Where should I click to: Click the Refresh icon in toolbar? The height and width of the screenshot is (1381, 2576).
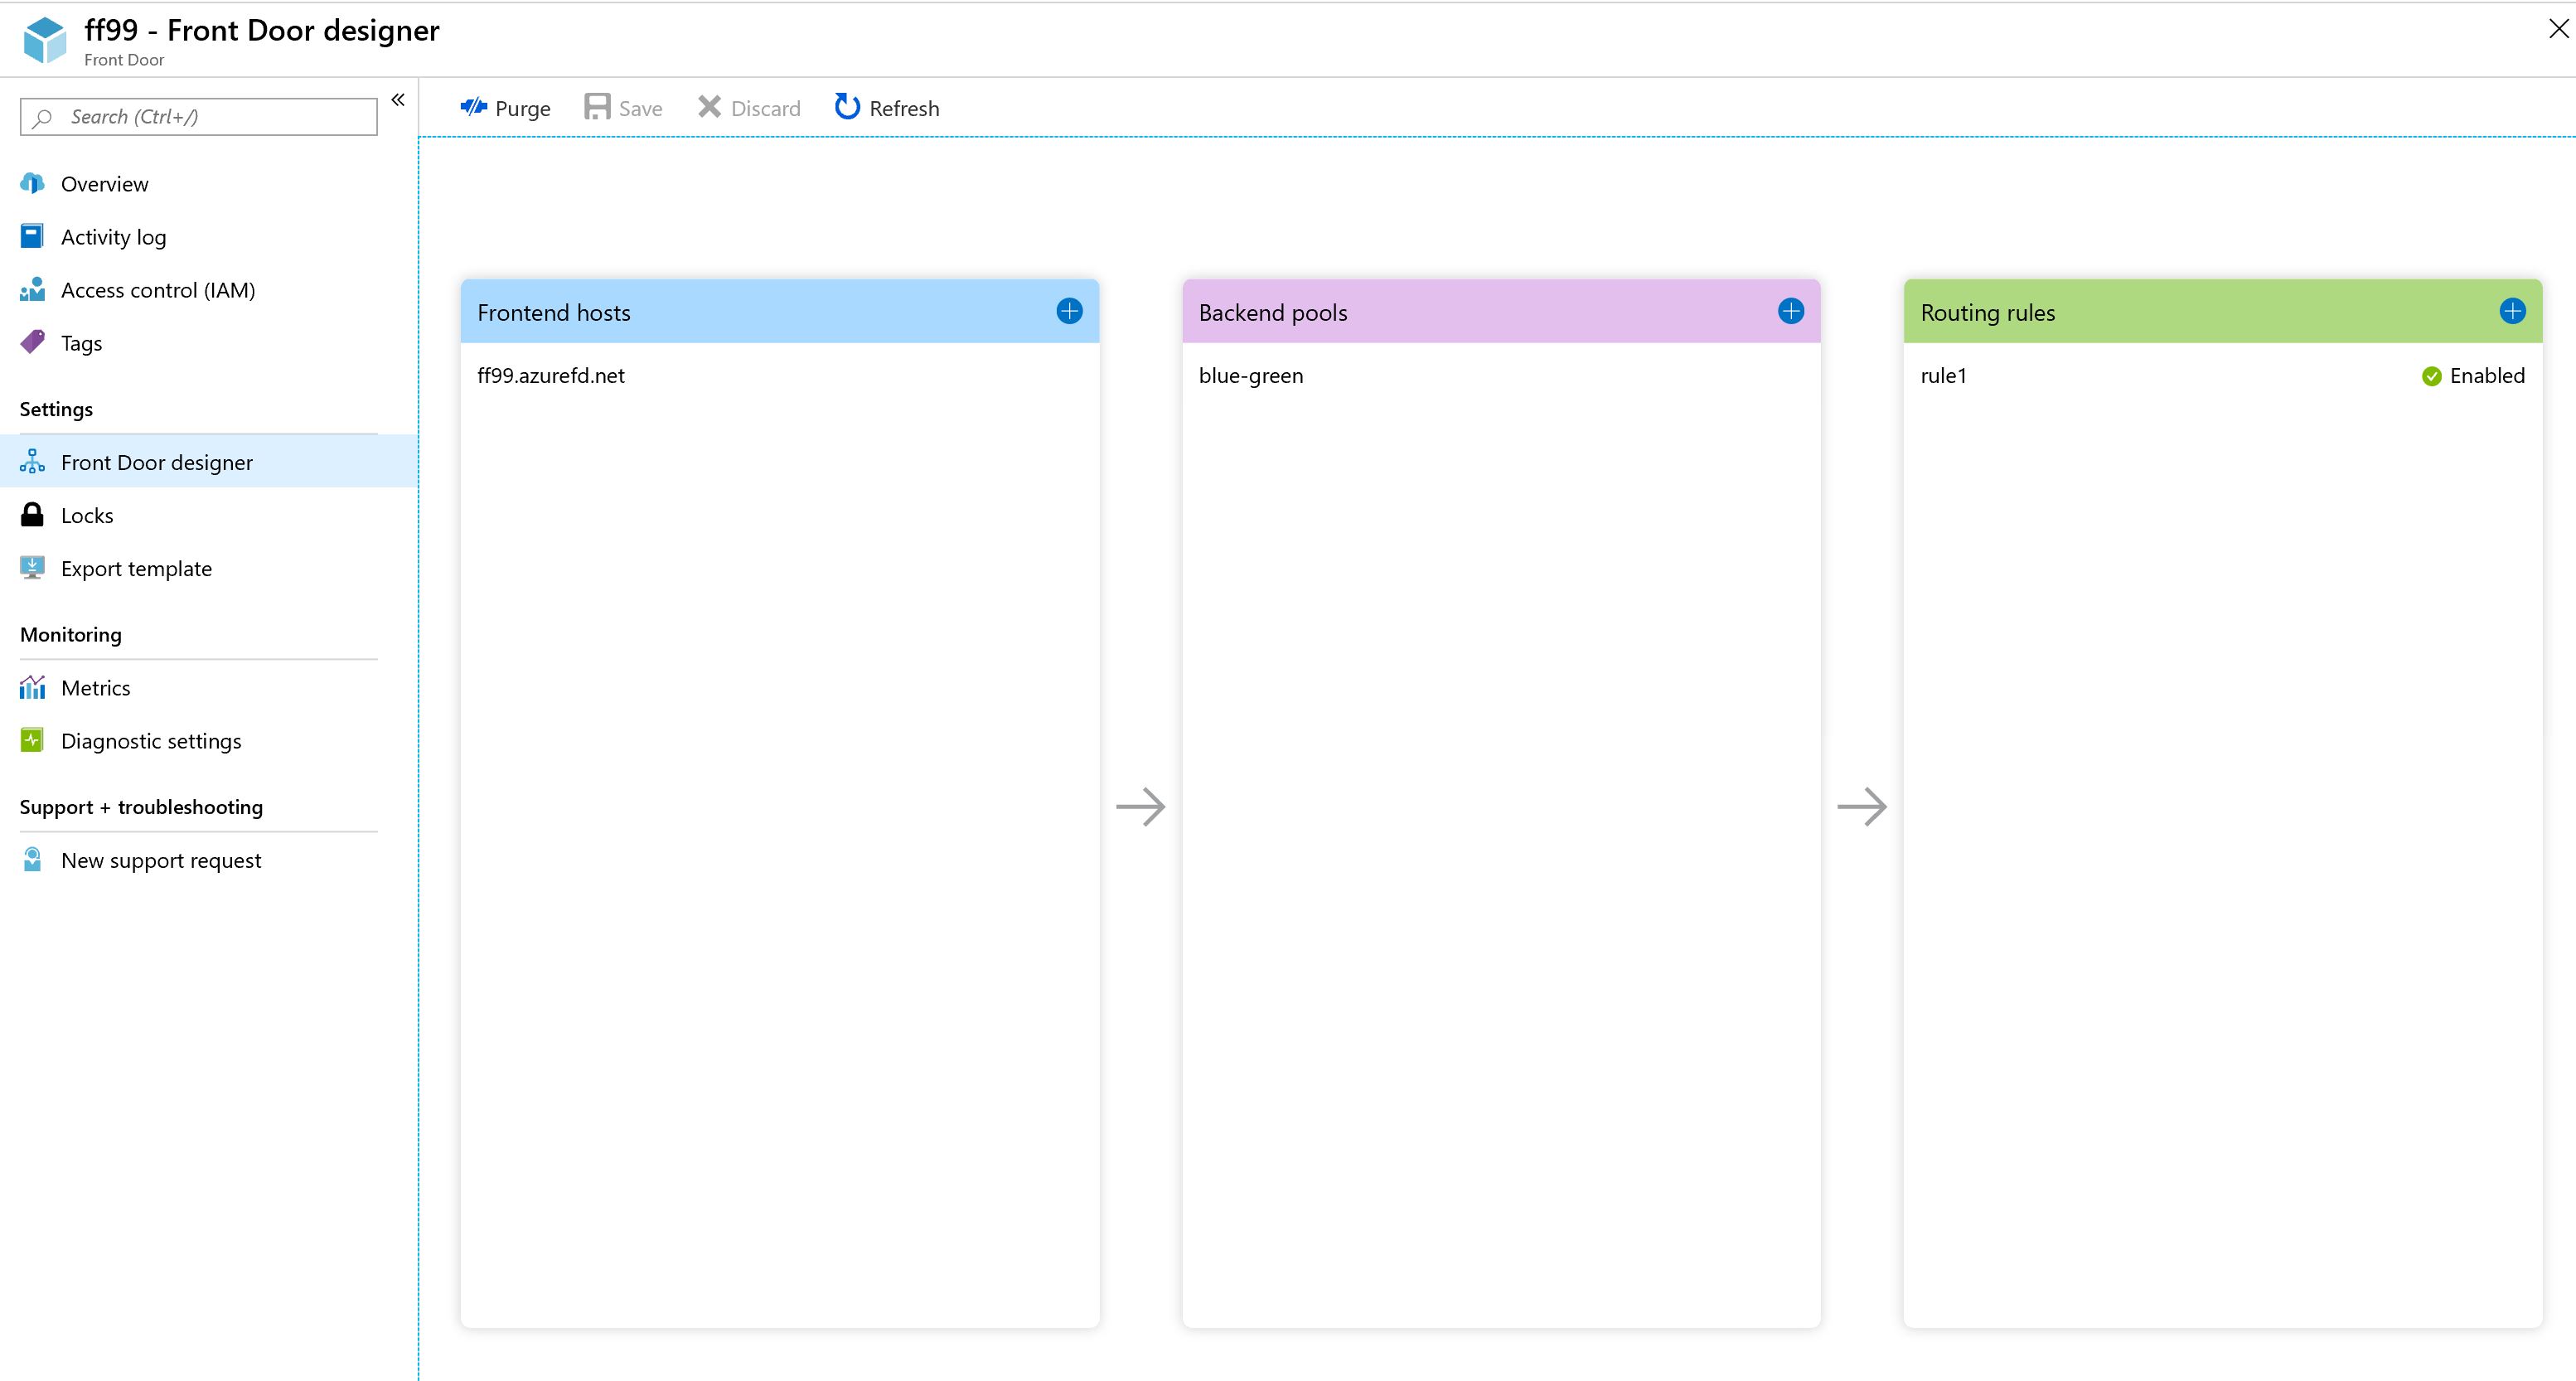847,107
